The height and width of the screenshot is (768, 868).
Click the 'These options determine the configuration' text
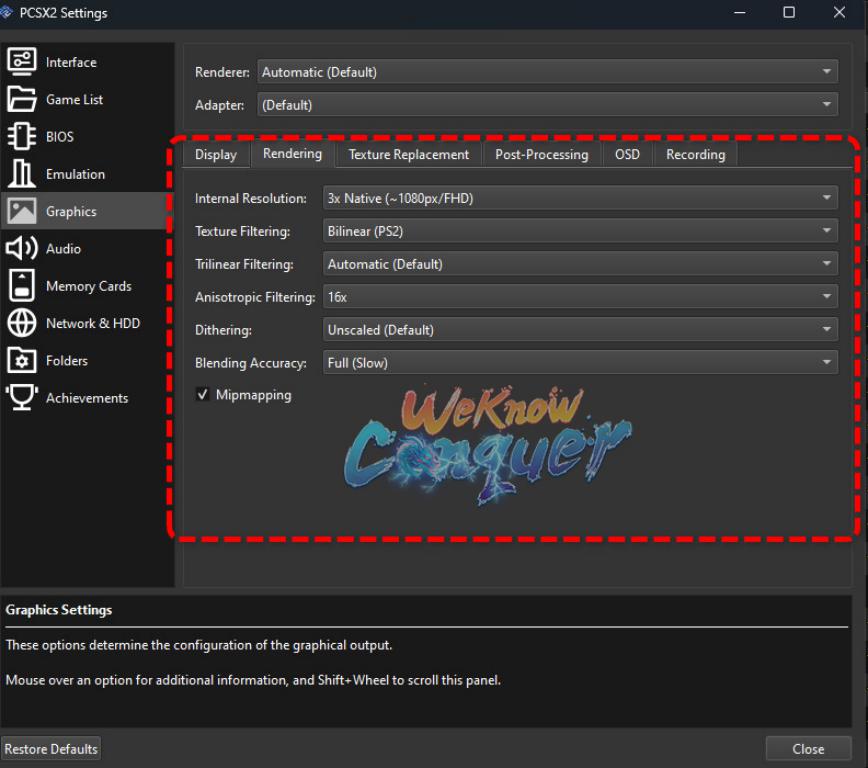coord(199,645)
